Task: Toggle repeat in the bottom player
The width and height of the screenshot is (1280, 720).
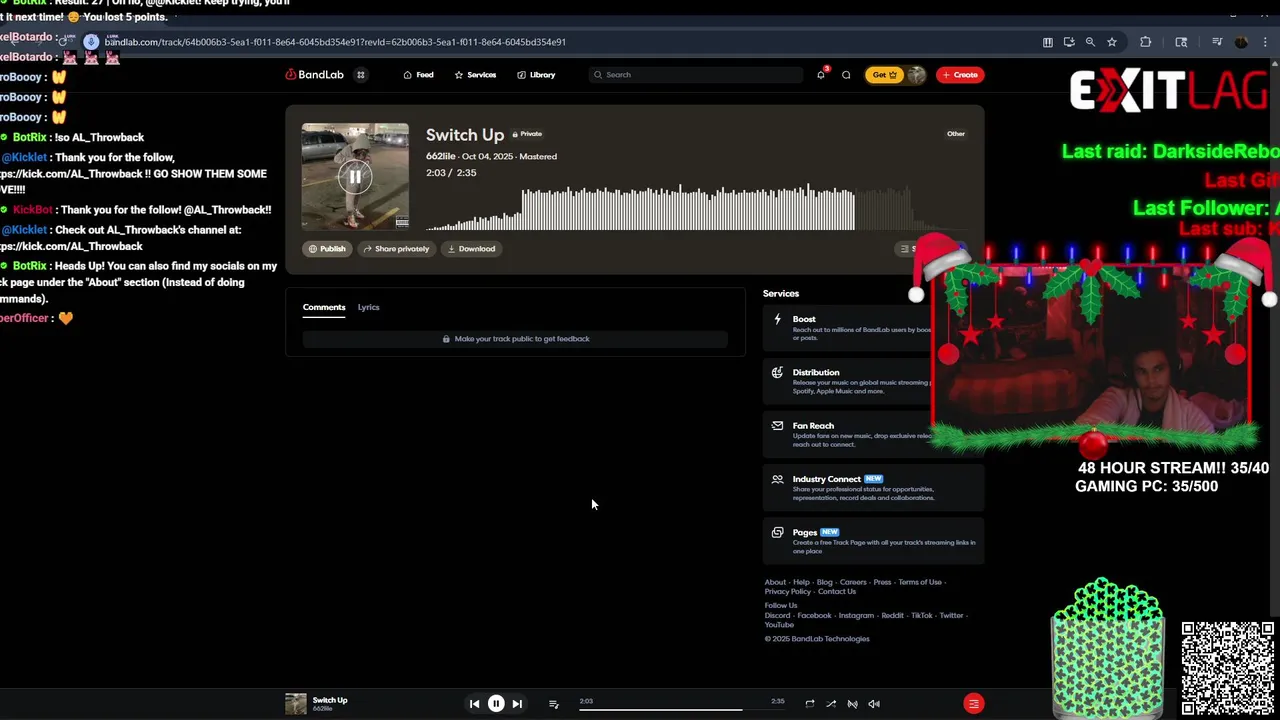Action: [809, 704]
